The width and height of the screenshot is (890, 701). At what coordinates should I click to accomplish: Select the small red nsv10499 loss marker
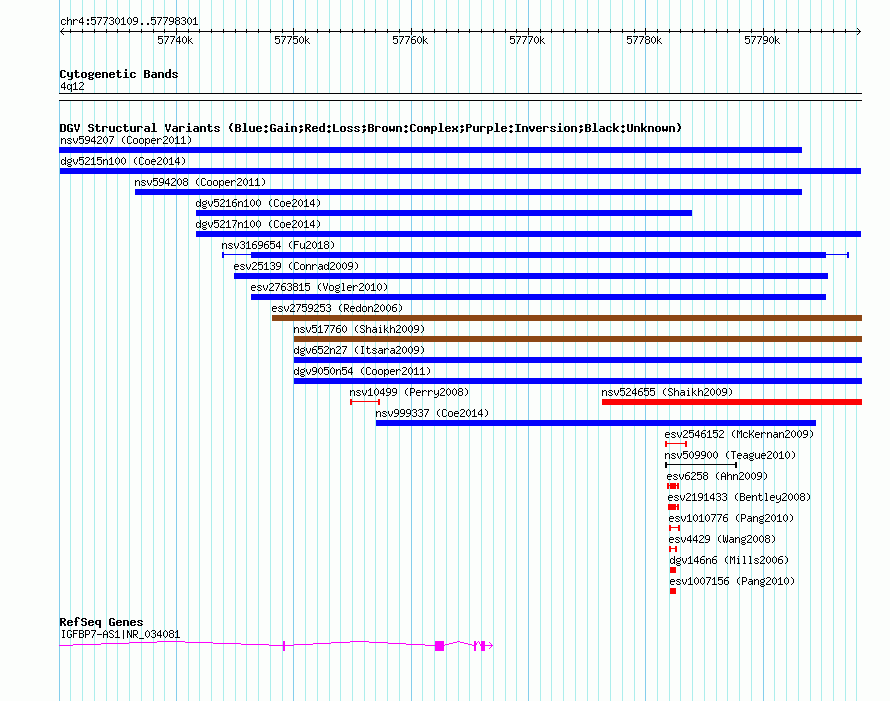365,402
